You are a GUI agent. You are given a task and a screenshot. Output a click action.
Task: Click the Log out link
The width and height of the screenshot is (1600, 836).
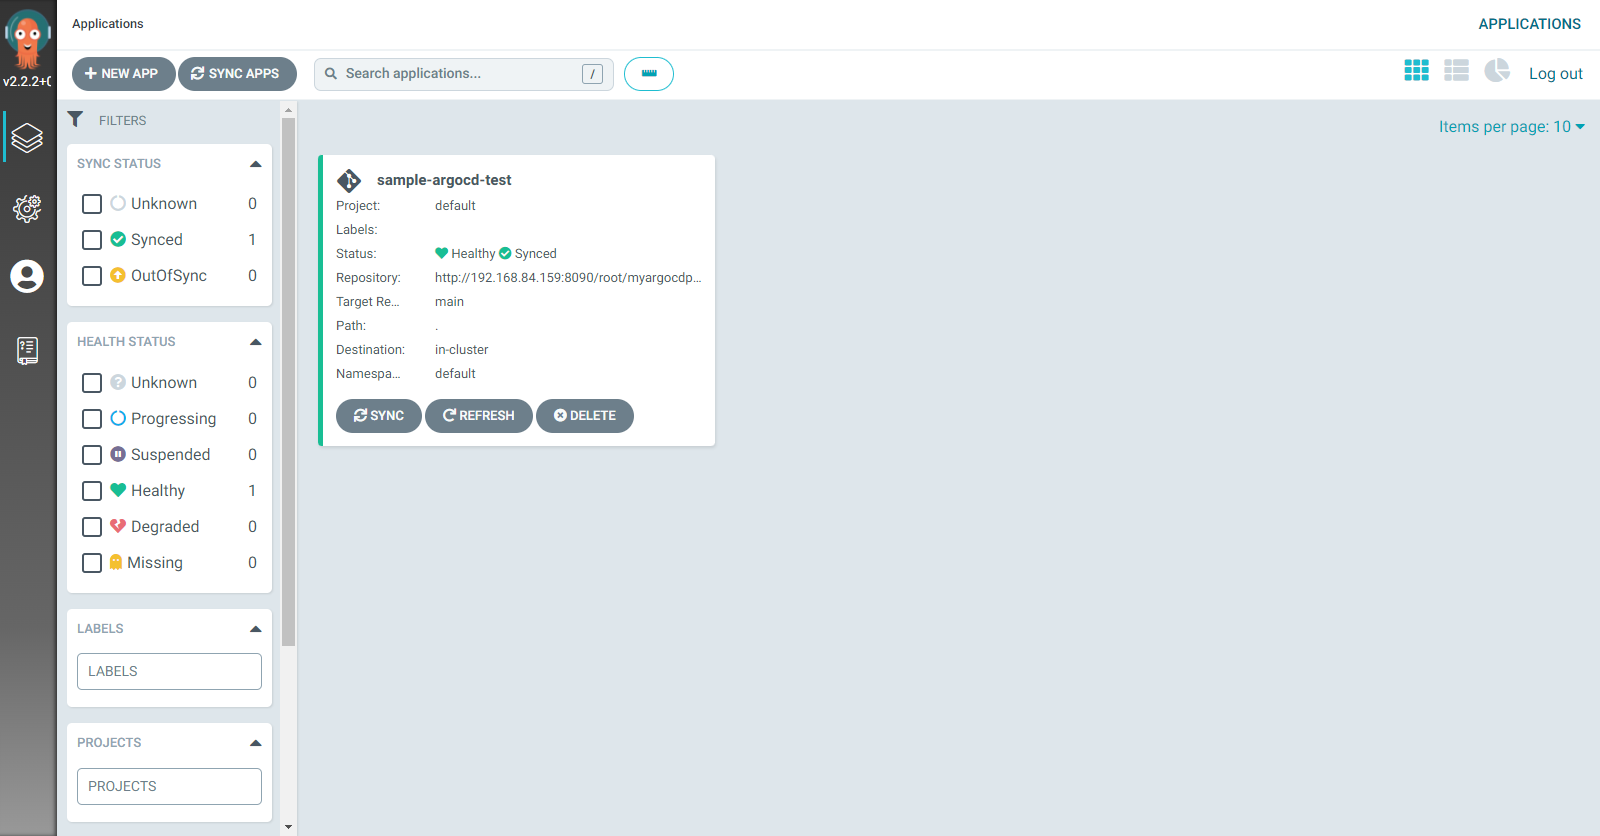coord(1555,74)
